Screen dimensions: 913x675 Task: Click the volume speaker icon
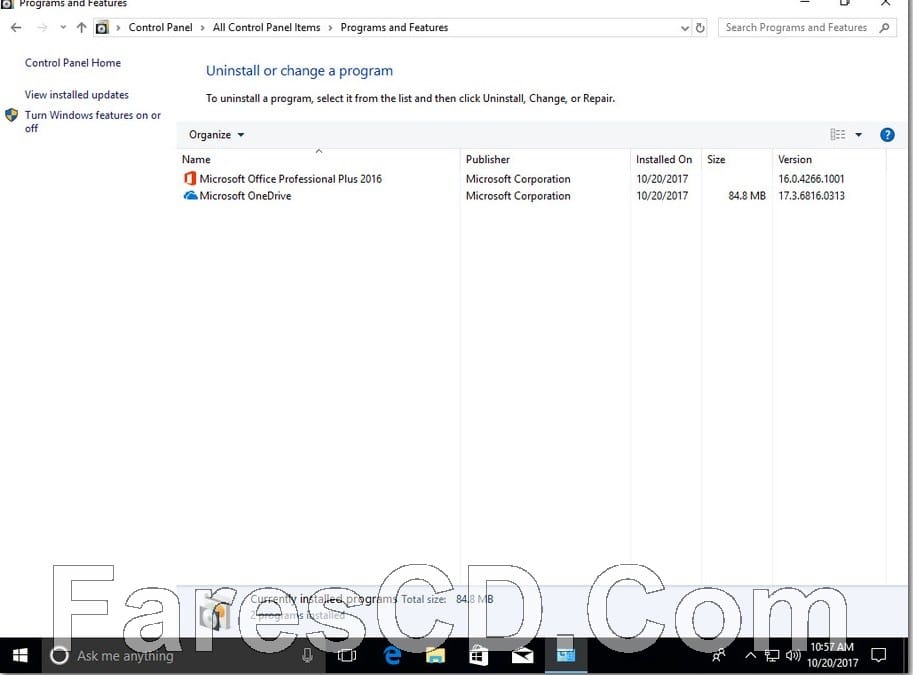point(793,656)
